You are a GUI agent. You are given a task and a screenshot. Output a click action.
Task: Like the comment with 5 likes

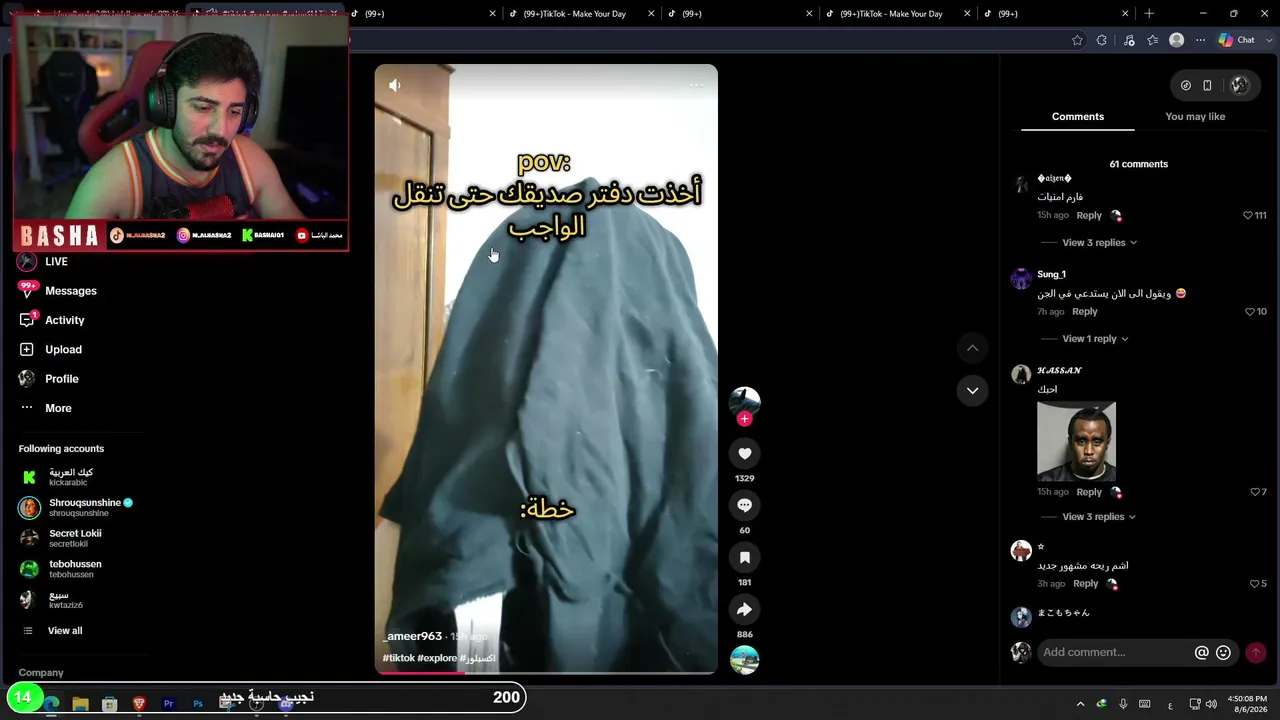pos(1255,584)
